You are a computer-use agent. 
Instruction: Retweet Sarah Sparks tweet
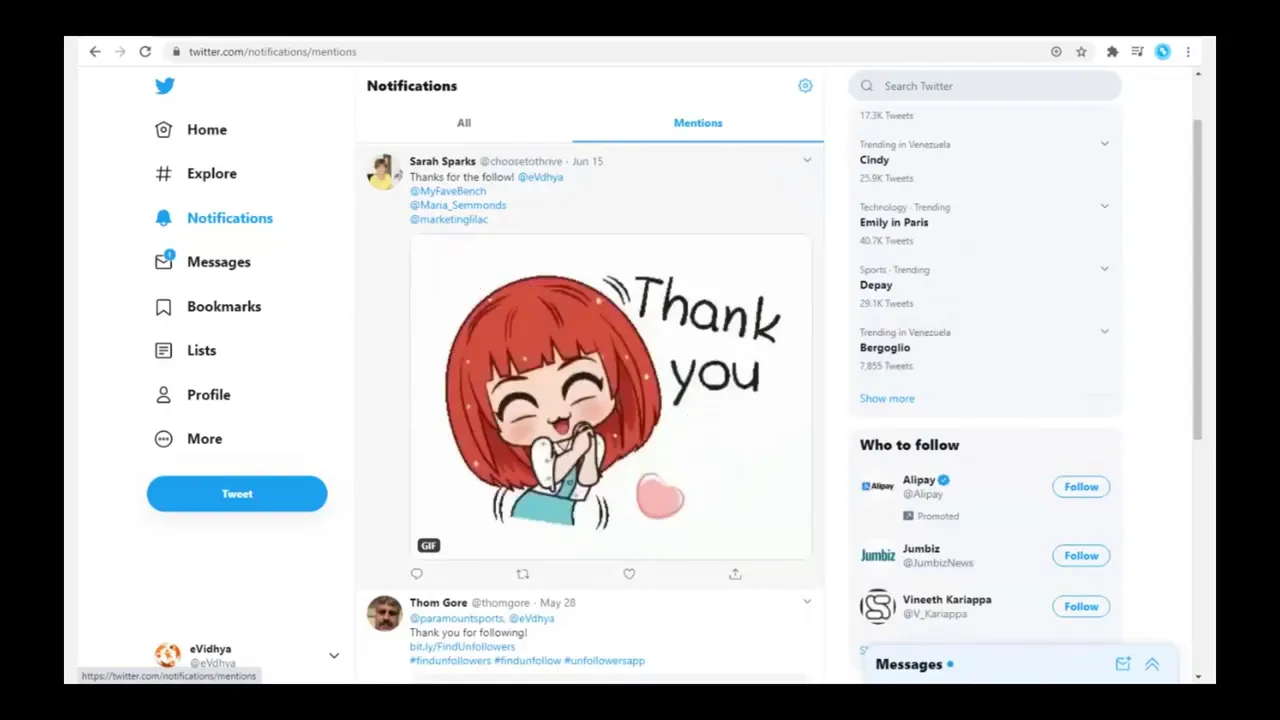[x=522, y=574]
